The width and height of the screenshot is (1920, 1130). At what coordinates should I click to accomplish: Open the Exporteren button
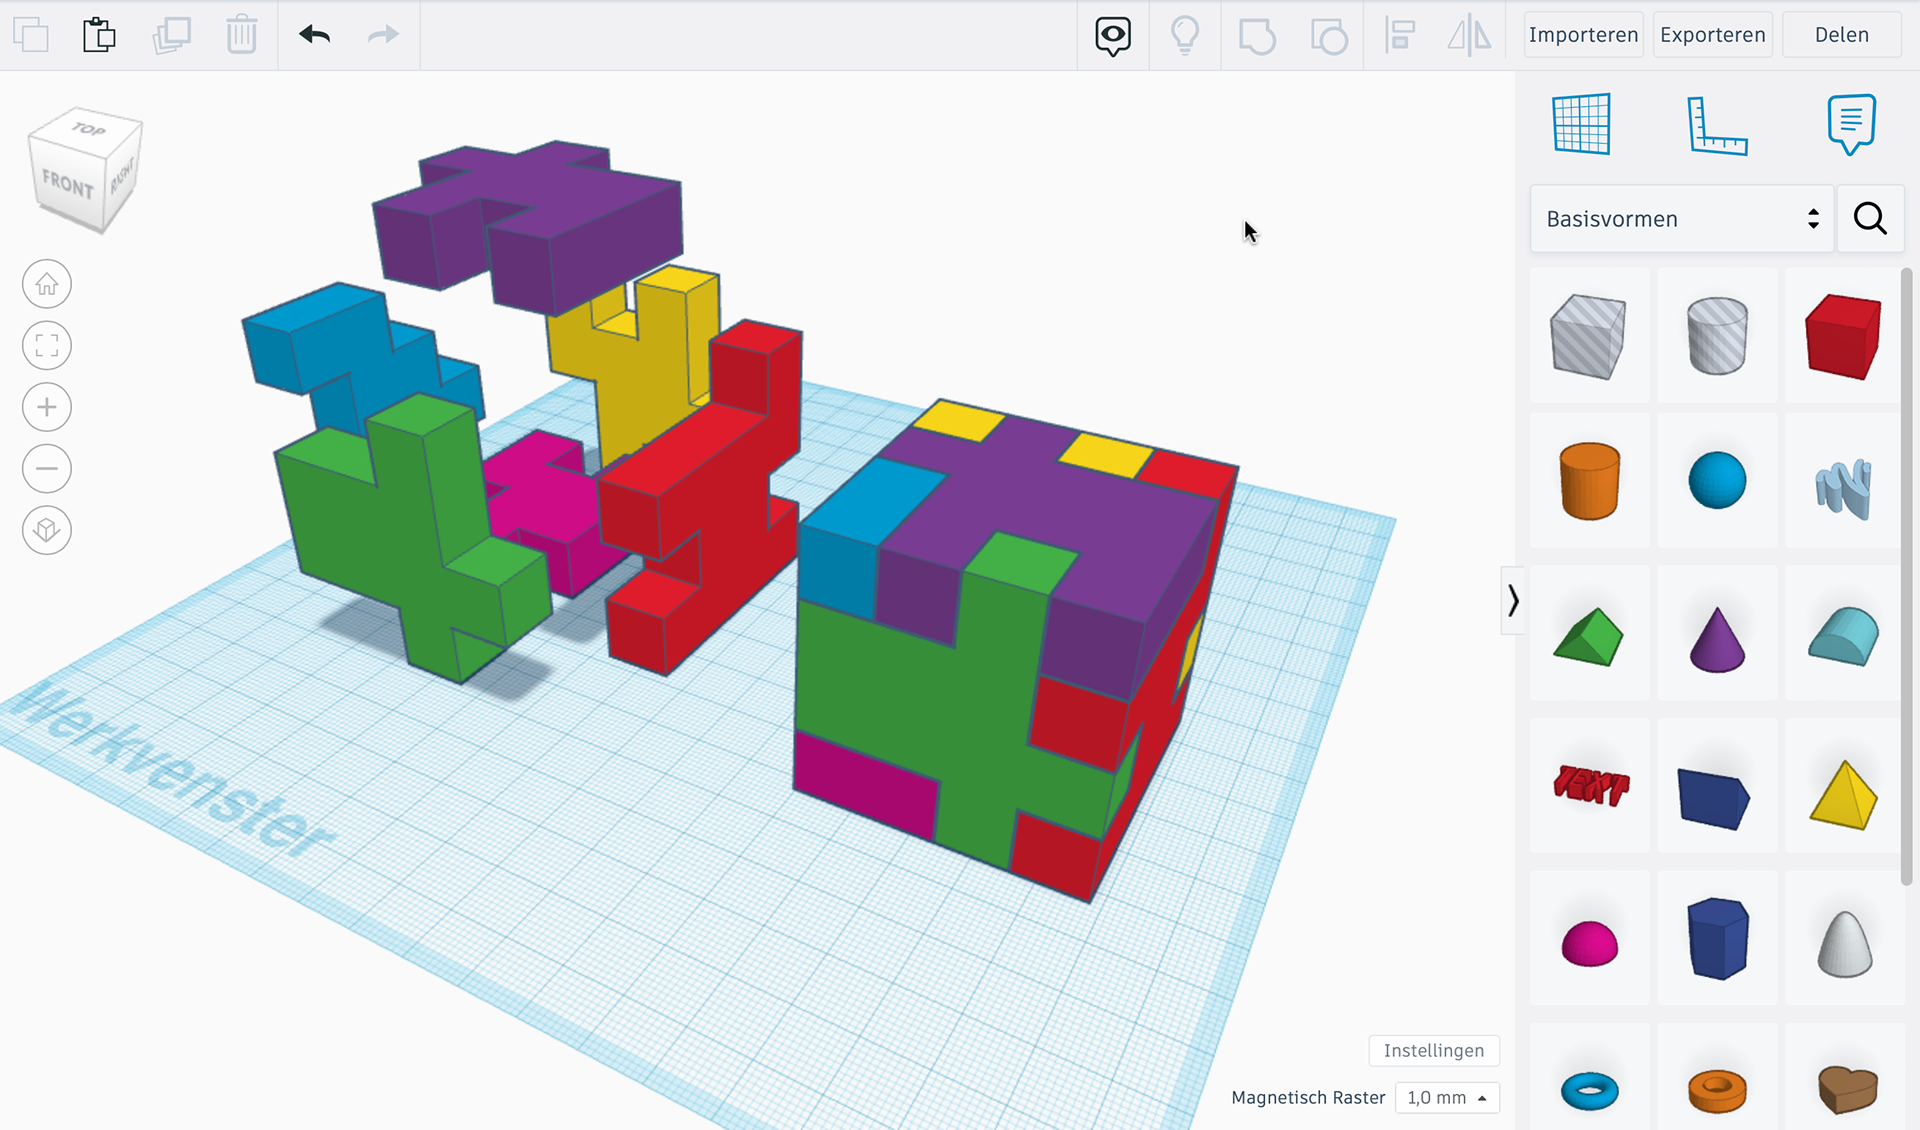click(x=1712, y=35)
